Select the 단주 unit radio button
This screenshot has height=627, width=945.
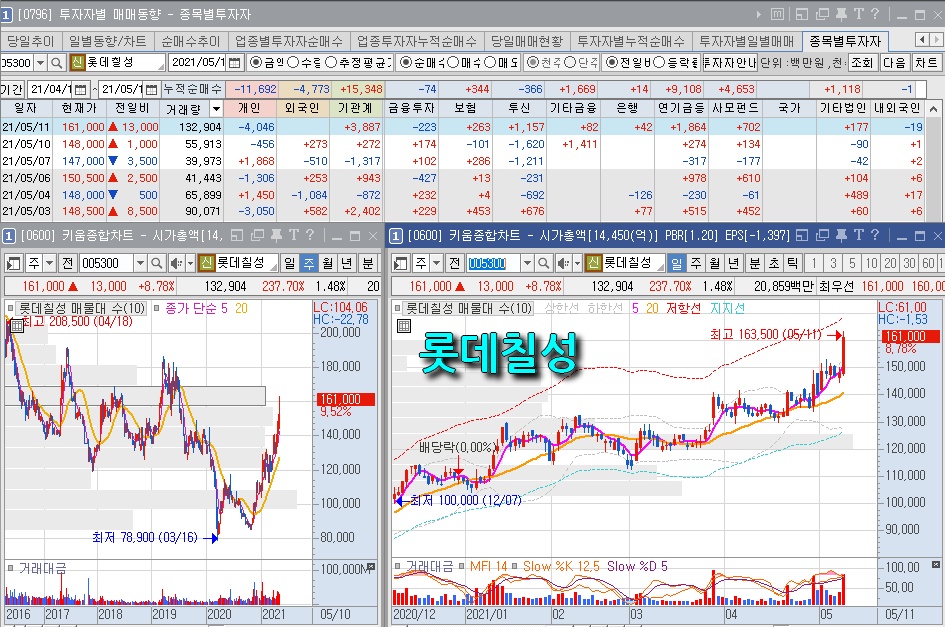pyautogui.click(x=570, y=62)
